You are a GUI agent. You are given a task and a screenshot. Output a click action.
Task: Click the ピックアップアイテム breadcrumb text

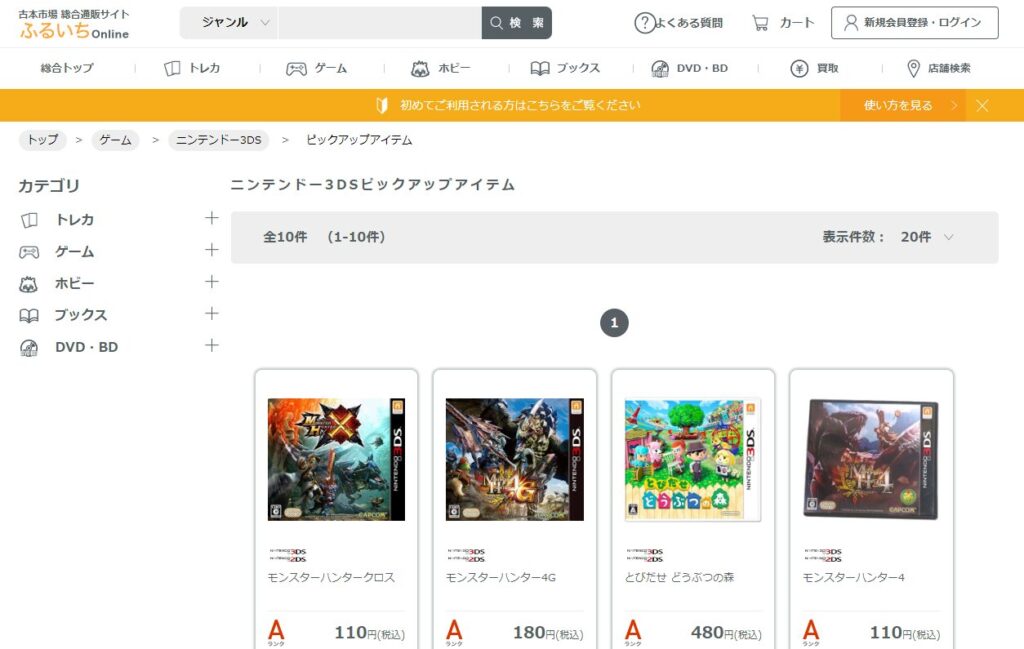359,140
